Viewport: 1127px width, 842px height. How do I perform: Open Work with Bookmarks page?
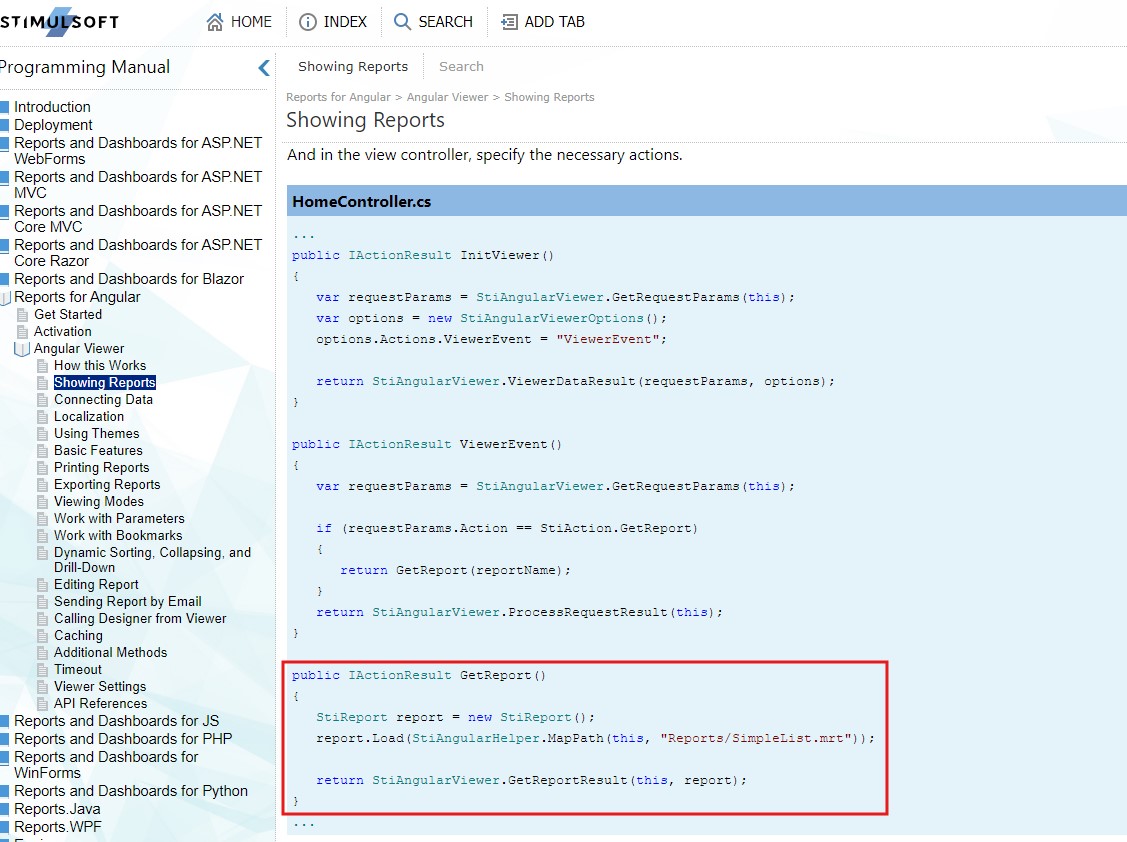(118, 536)
